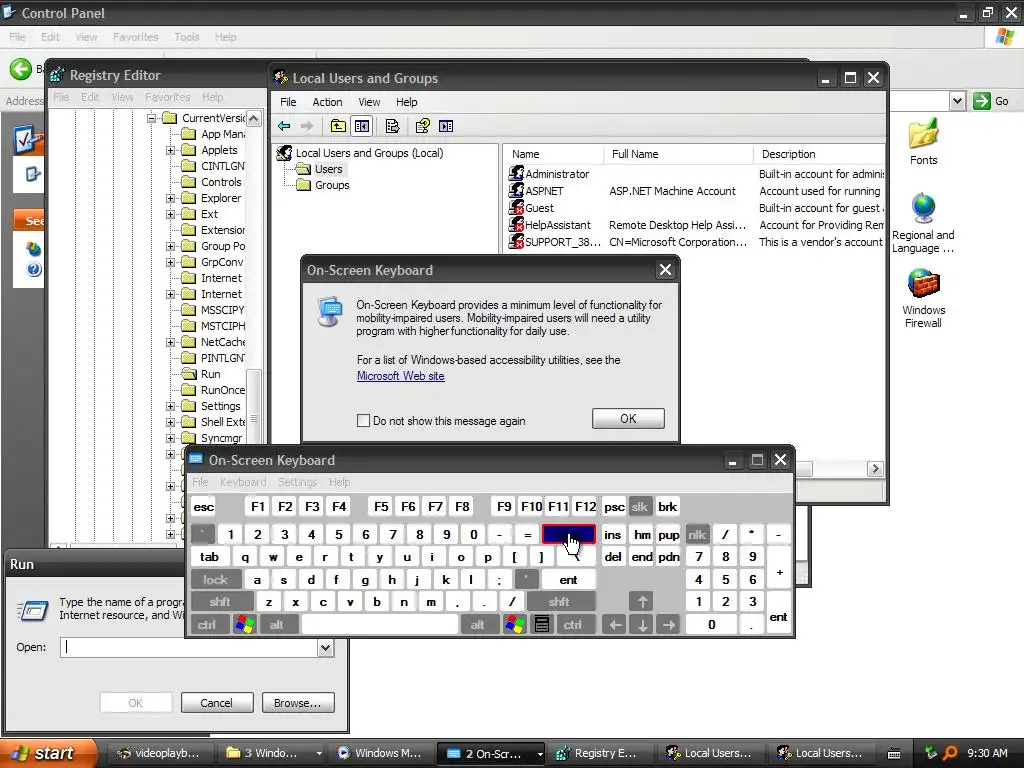Open the Run dialog Open dropdown arrow
1024x768 pixels.
point(325,647)
